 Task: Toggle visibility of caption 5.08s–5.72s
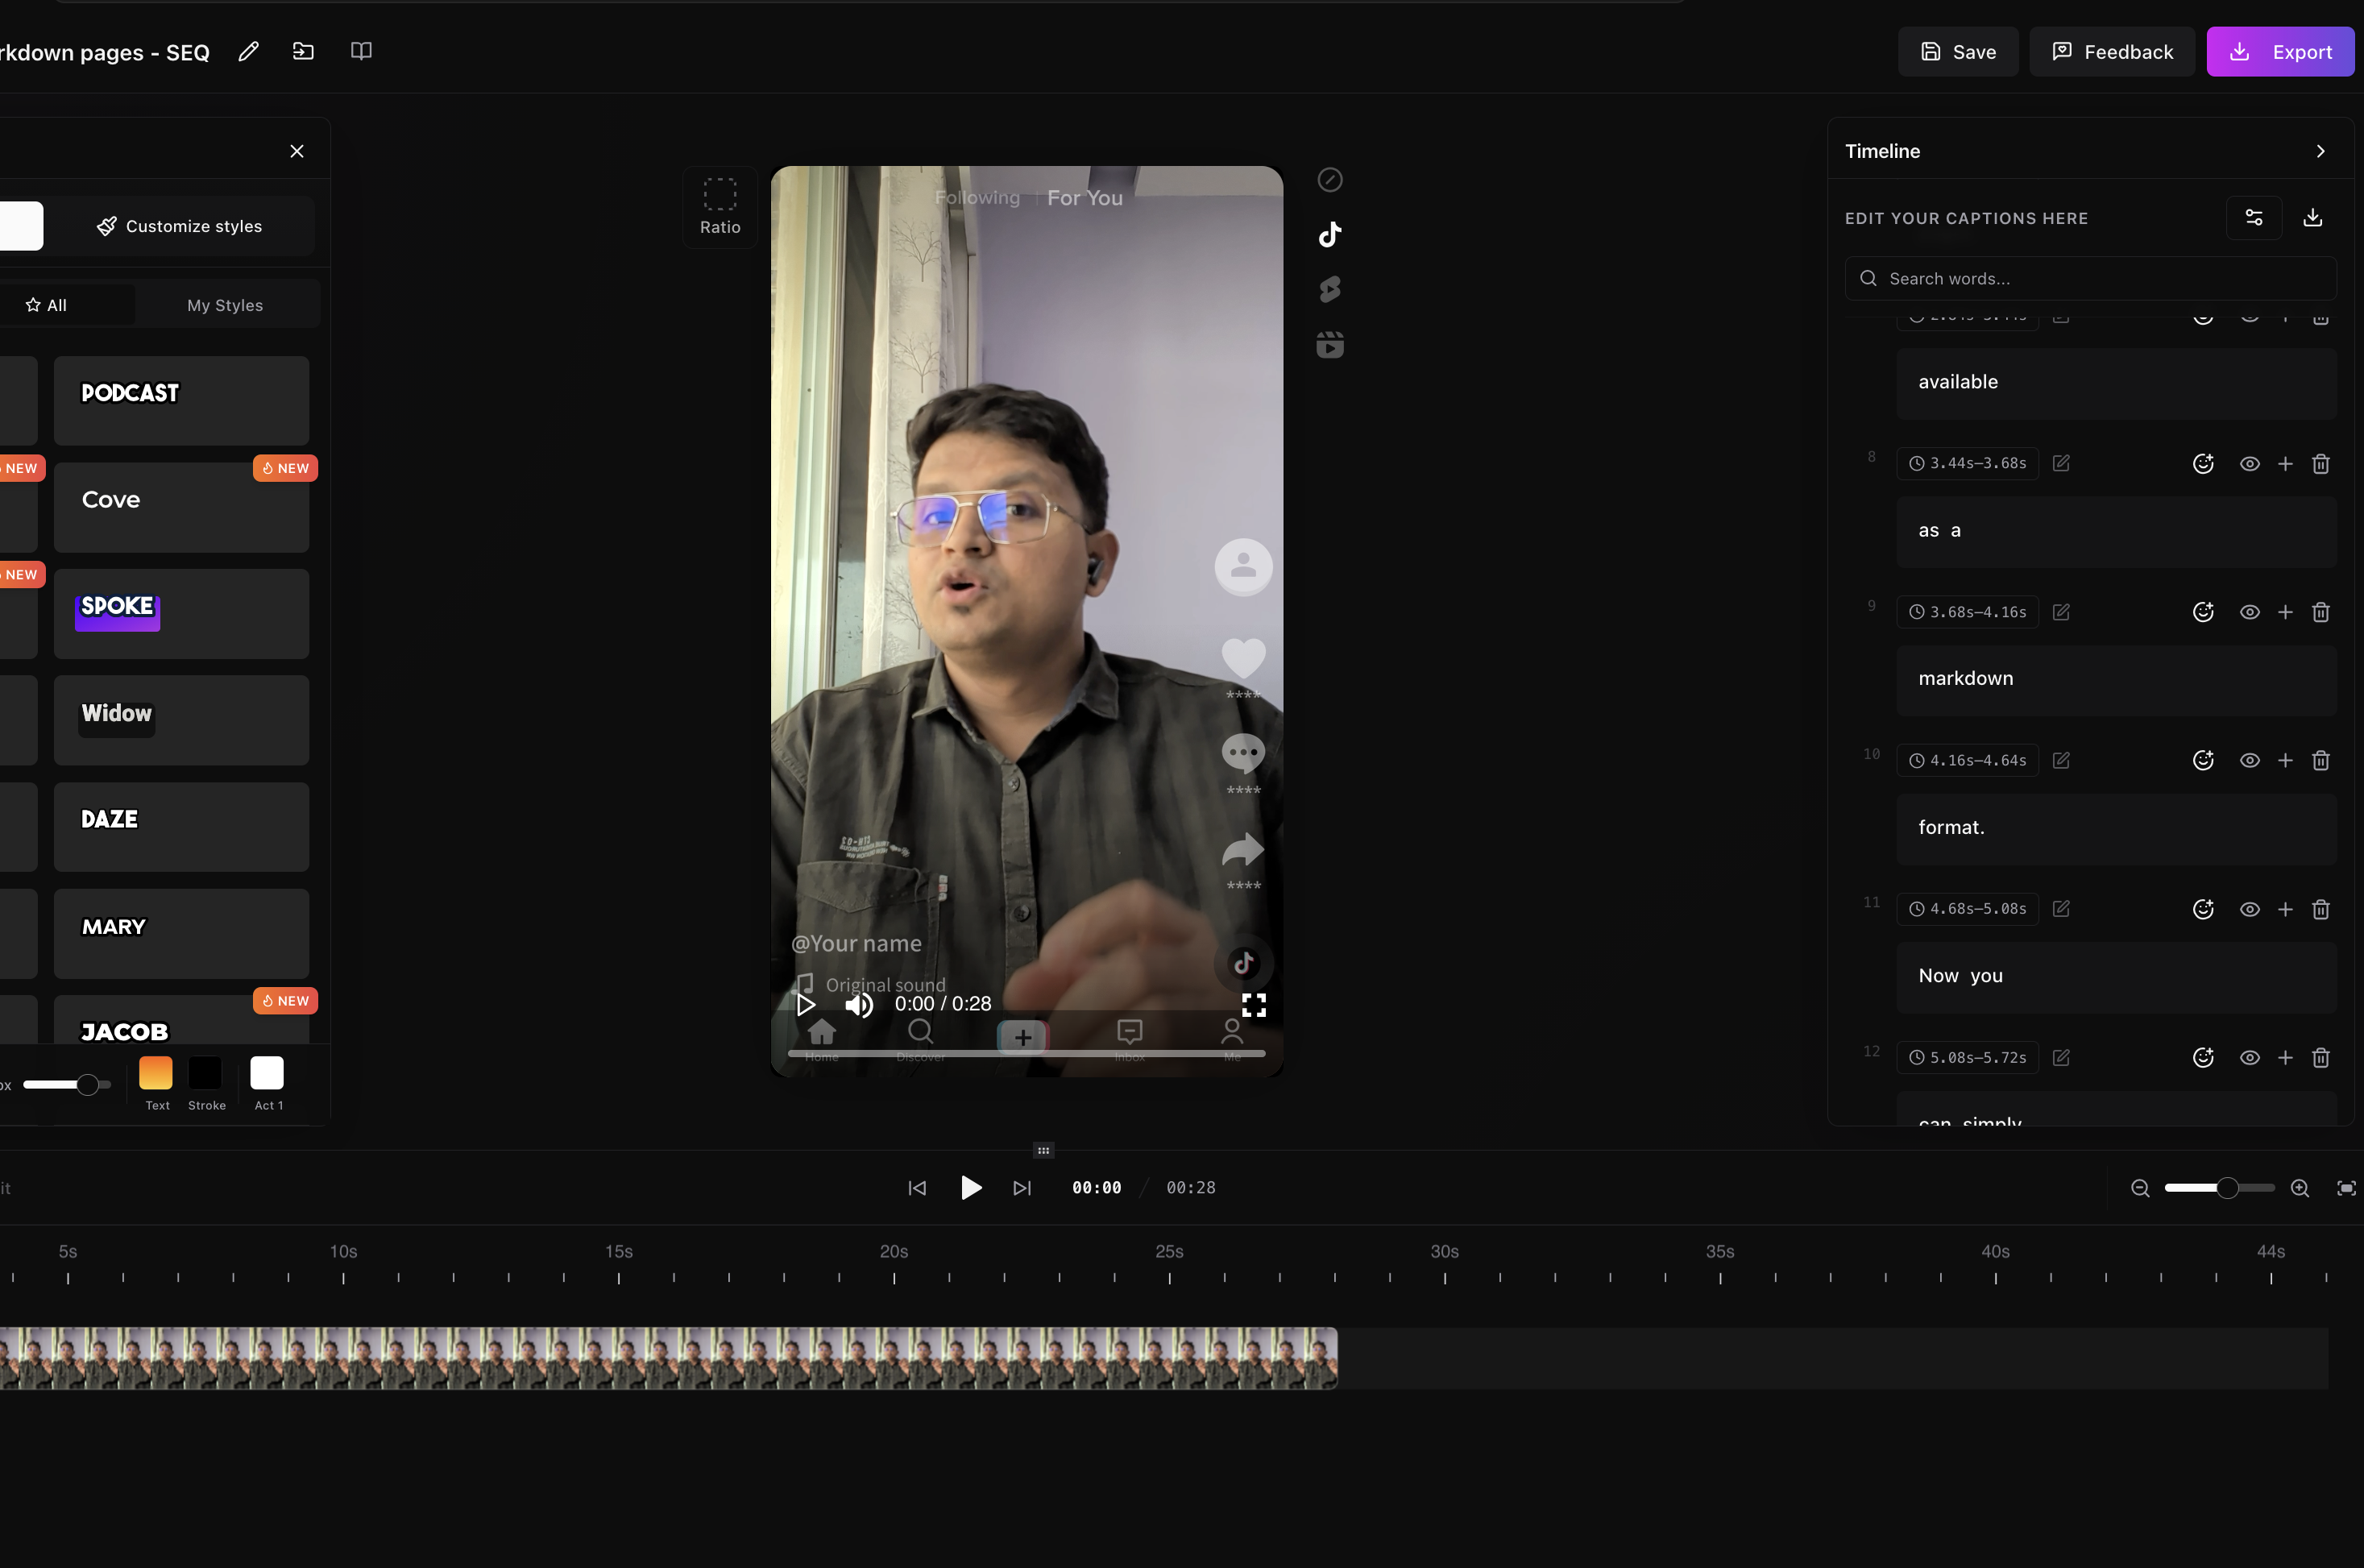[2249, 1058]
